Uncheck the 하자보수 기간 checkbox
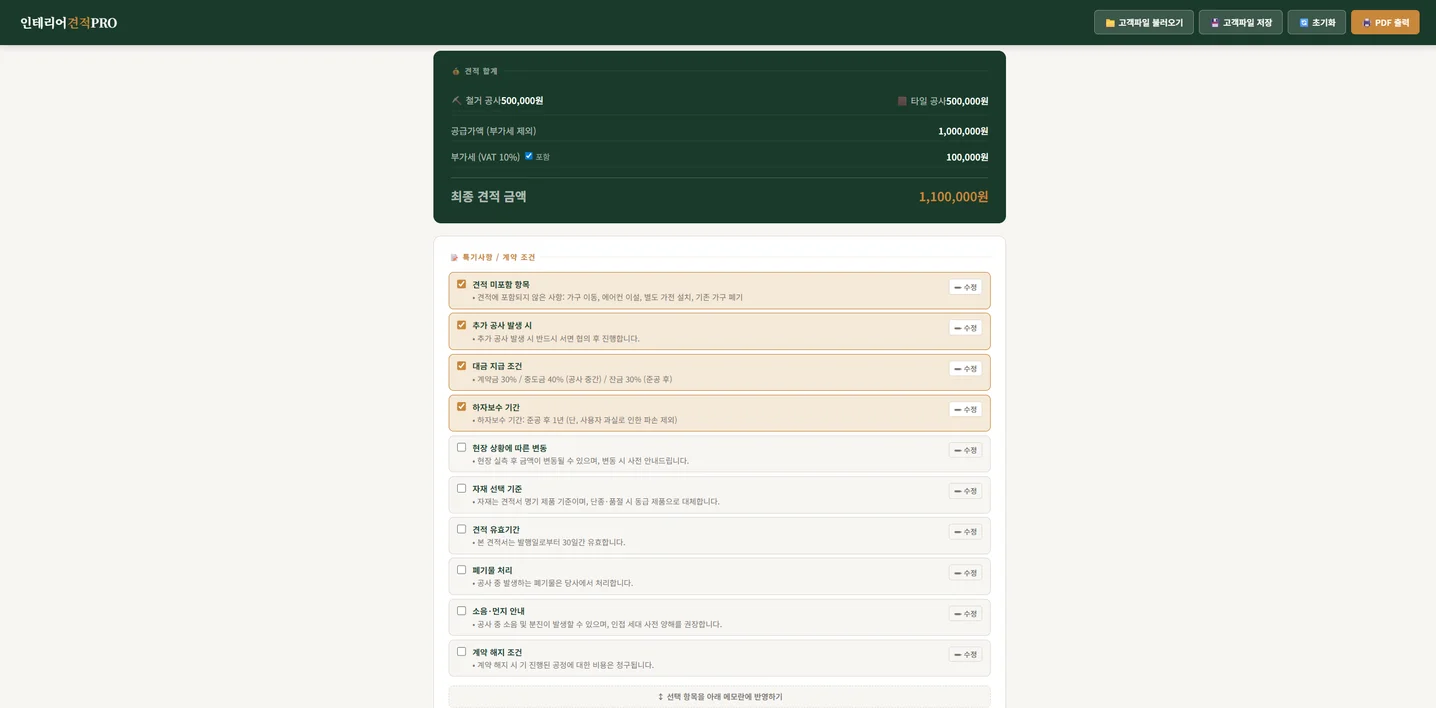1436x708 pixels. pyautogui.click(x=461, y=407)
